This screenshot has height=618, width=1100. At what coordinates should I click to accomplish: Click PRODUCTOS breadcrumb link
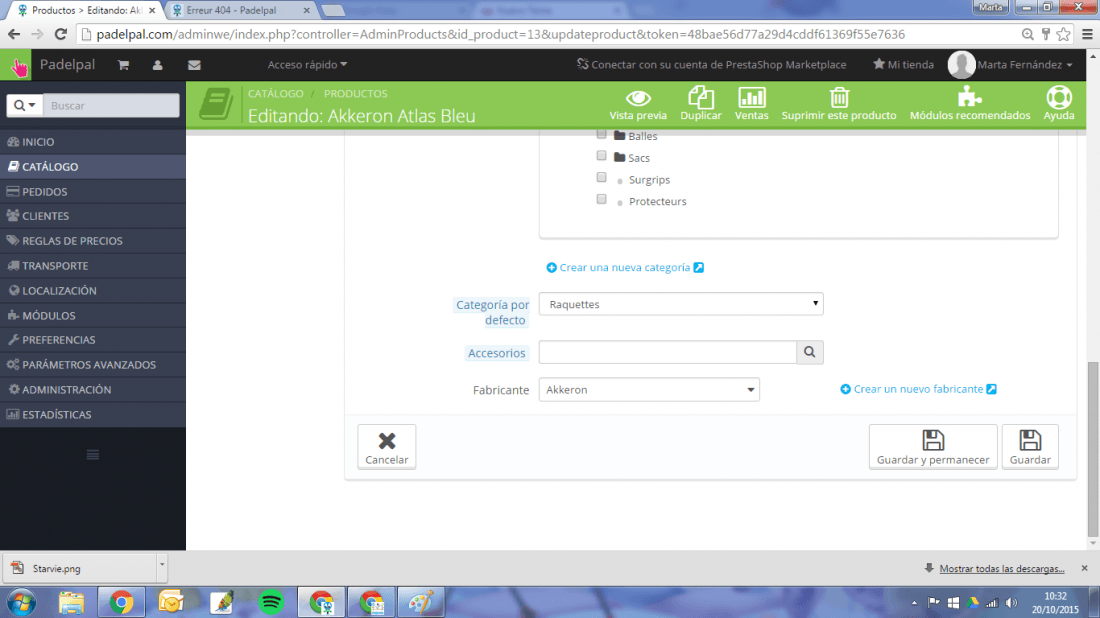[355, 93]
